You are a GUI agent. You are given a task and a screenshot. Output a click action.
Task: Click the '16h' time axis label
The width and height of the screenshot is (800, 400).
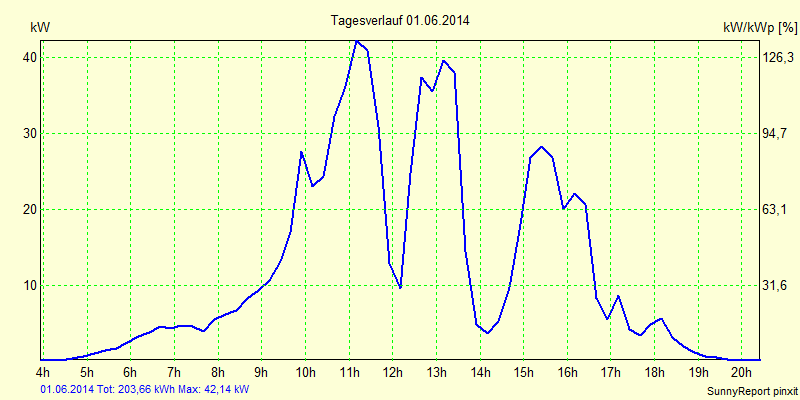(567, 371)
